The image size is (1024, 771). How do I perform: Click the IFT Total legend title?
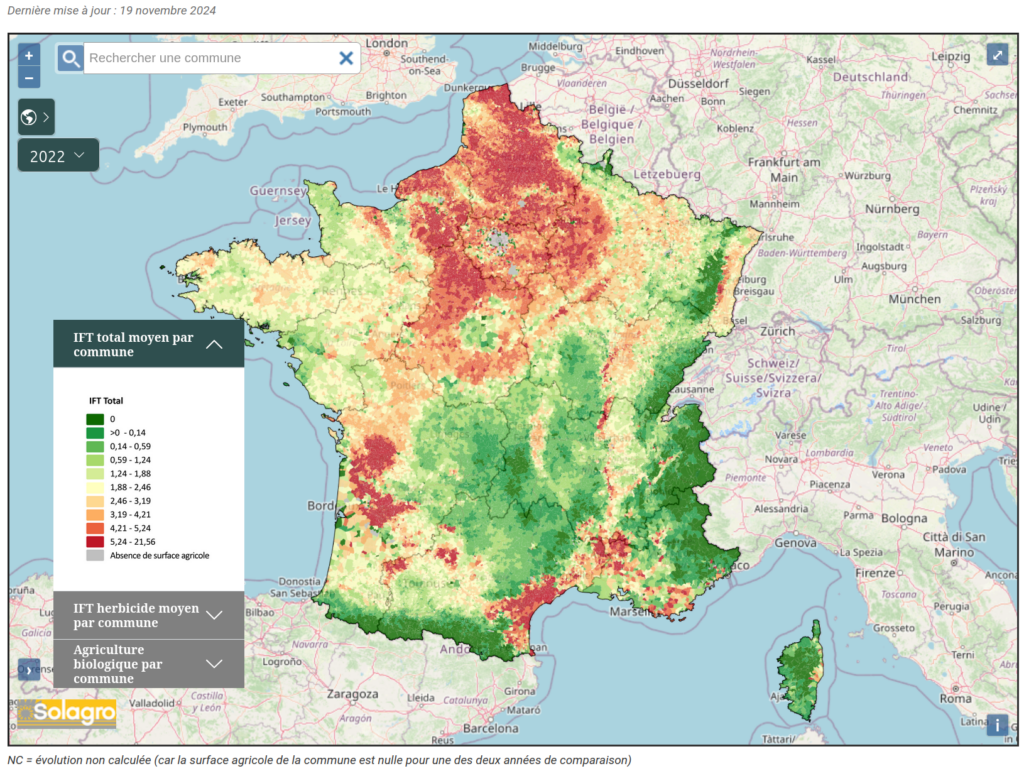tap(106, 401)
